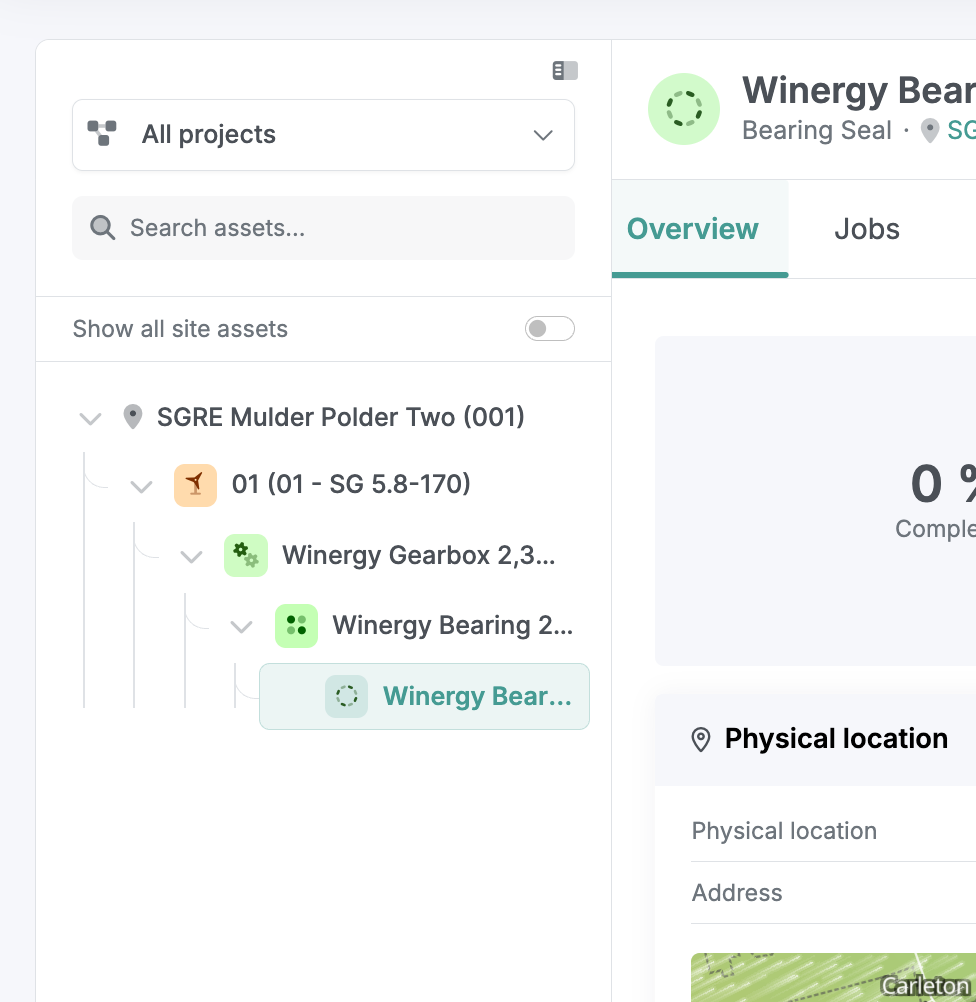Open the All projects dropdown

(x=323, y=135)
